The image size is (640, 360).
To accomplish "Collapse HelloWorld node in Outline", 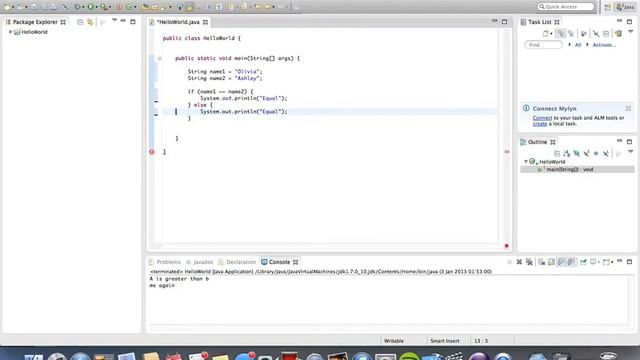I will (x=526, y=162).
